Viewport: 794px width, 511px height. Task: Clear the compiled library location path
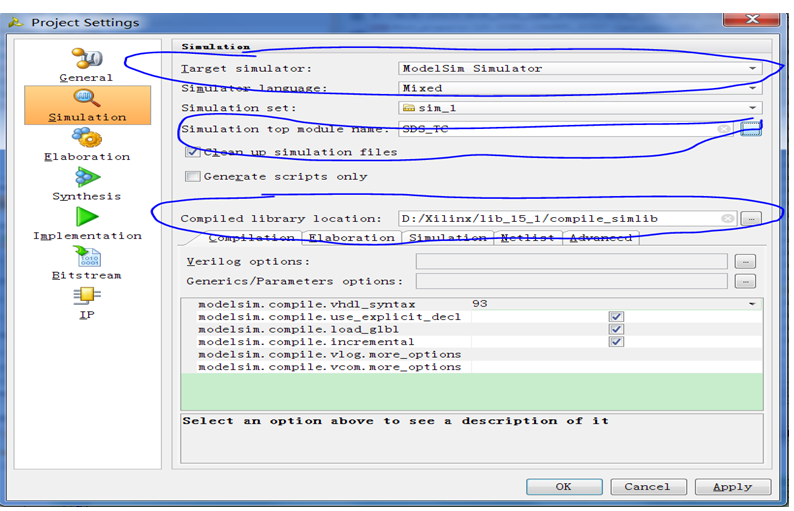[x=727, y=218]
